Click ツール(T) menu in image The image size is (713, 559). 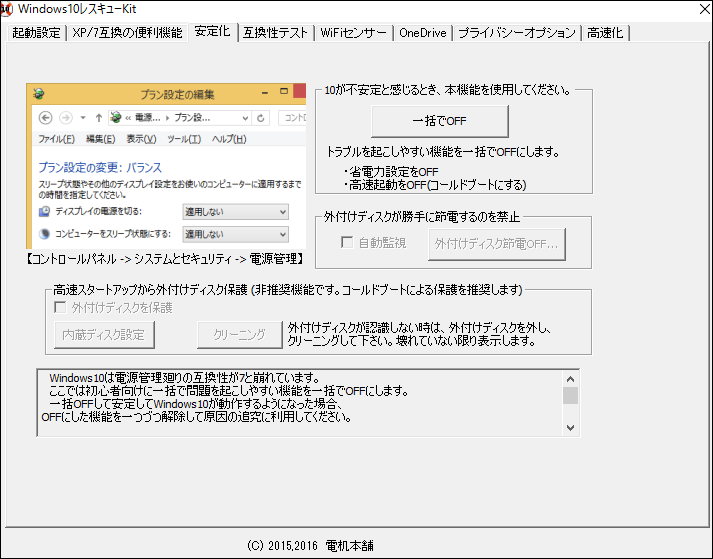coord(184,139)
